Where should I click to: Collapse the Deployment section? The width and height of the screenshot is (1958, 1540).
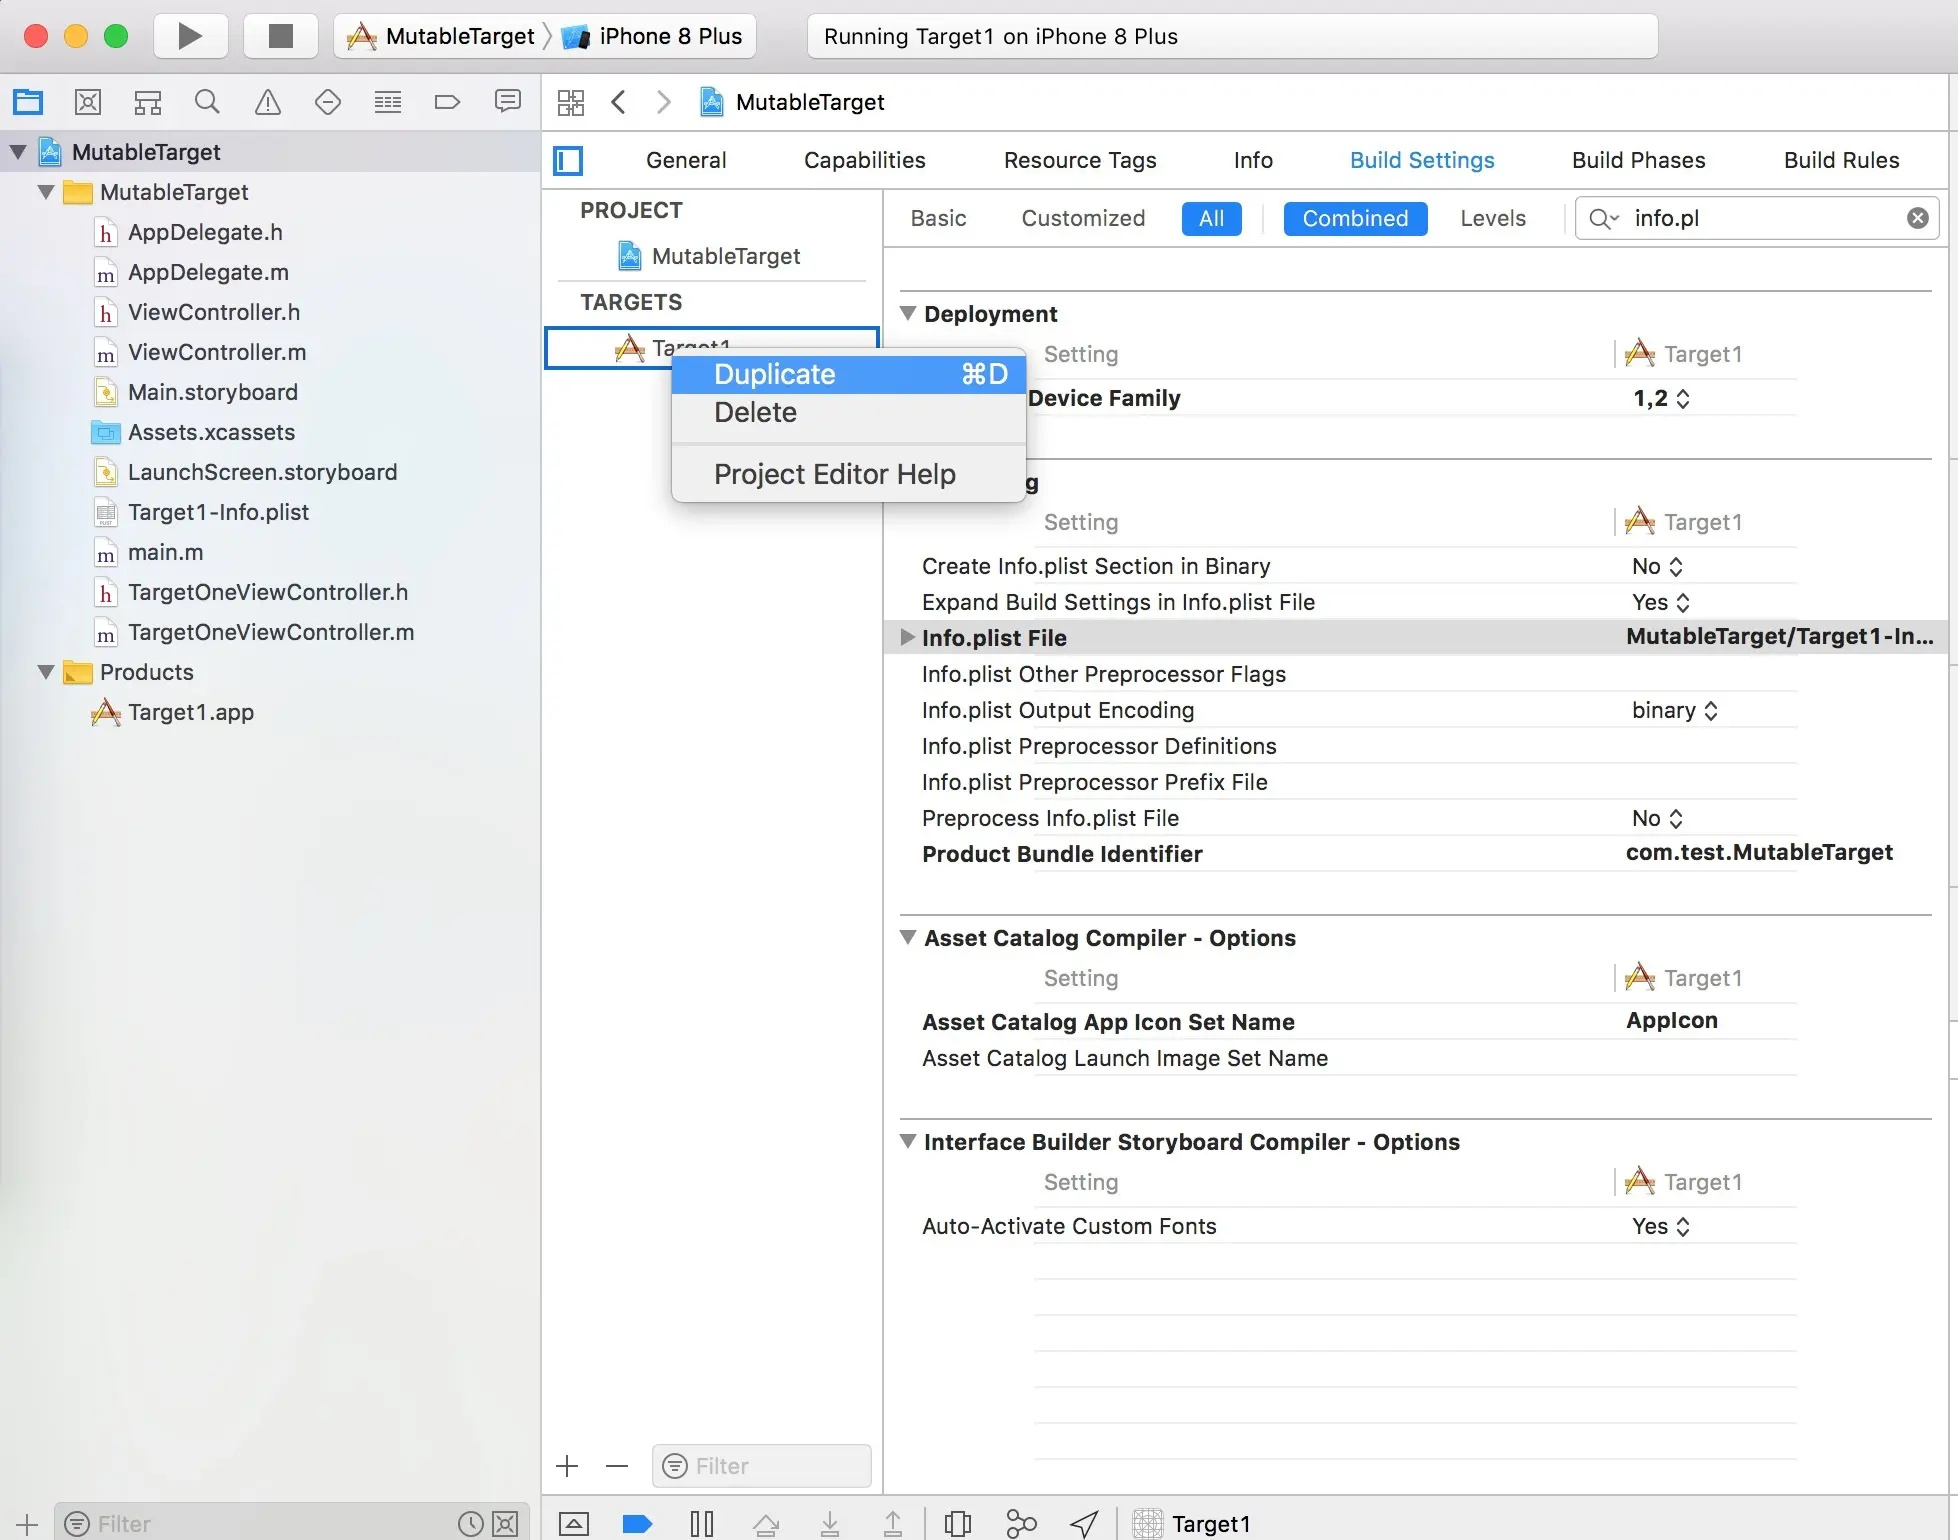pos(908,313)
